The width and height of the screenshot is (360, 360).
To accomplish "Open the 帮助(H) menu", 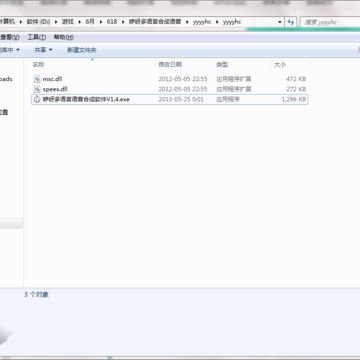I will (x=64, y=37).
